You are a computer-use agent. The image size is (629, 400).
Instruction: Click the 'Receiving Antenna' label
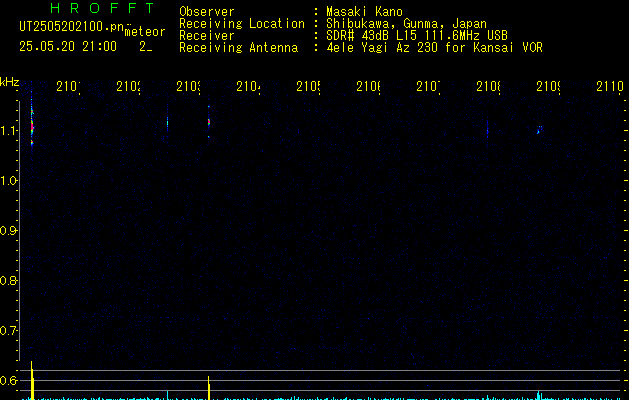pyautogui.click(x=239, y=47)
